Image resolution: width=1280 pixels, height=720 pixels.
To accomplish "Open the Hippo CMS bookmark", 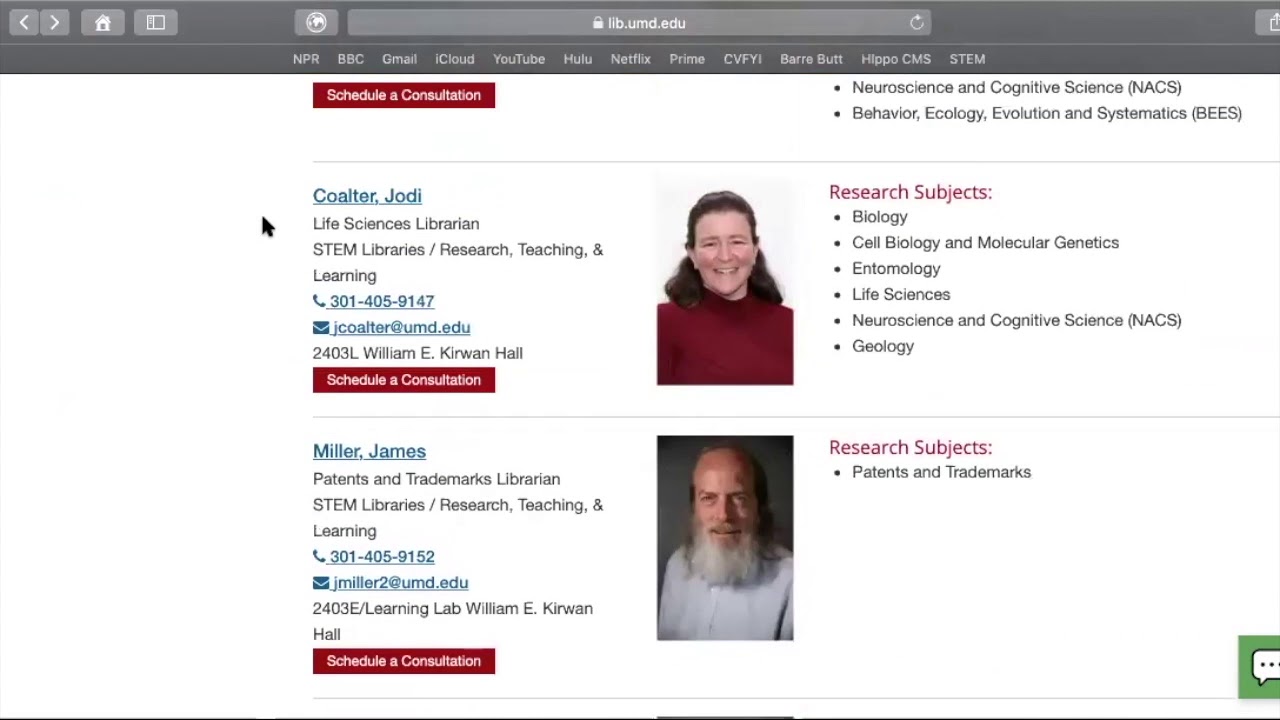I will (896, 59).
